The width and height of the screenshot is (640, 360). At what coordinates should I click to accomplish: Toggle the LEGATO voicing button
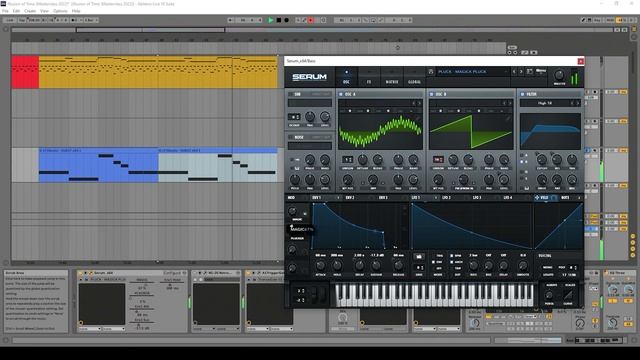[548, 275]
